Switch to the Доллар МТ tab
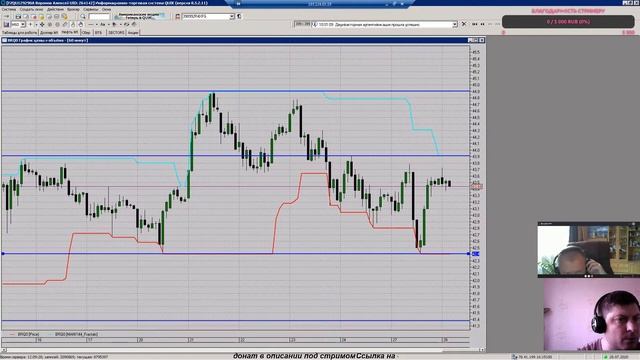 point(49,32)
